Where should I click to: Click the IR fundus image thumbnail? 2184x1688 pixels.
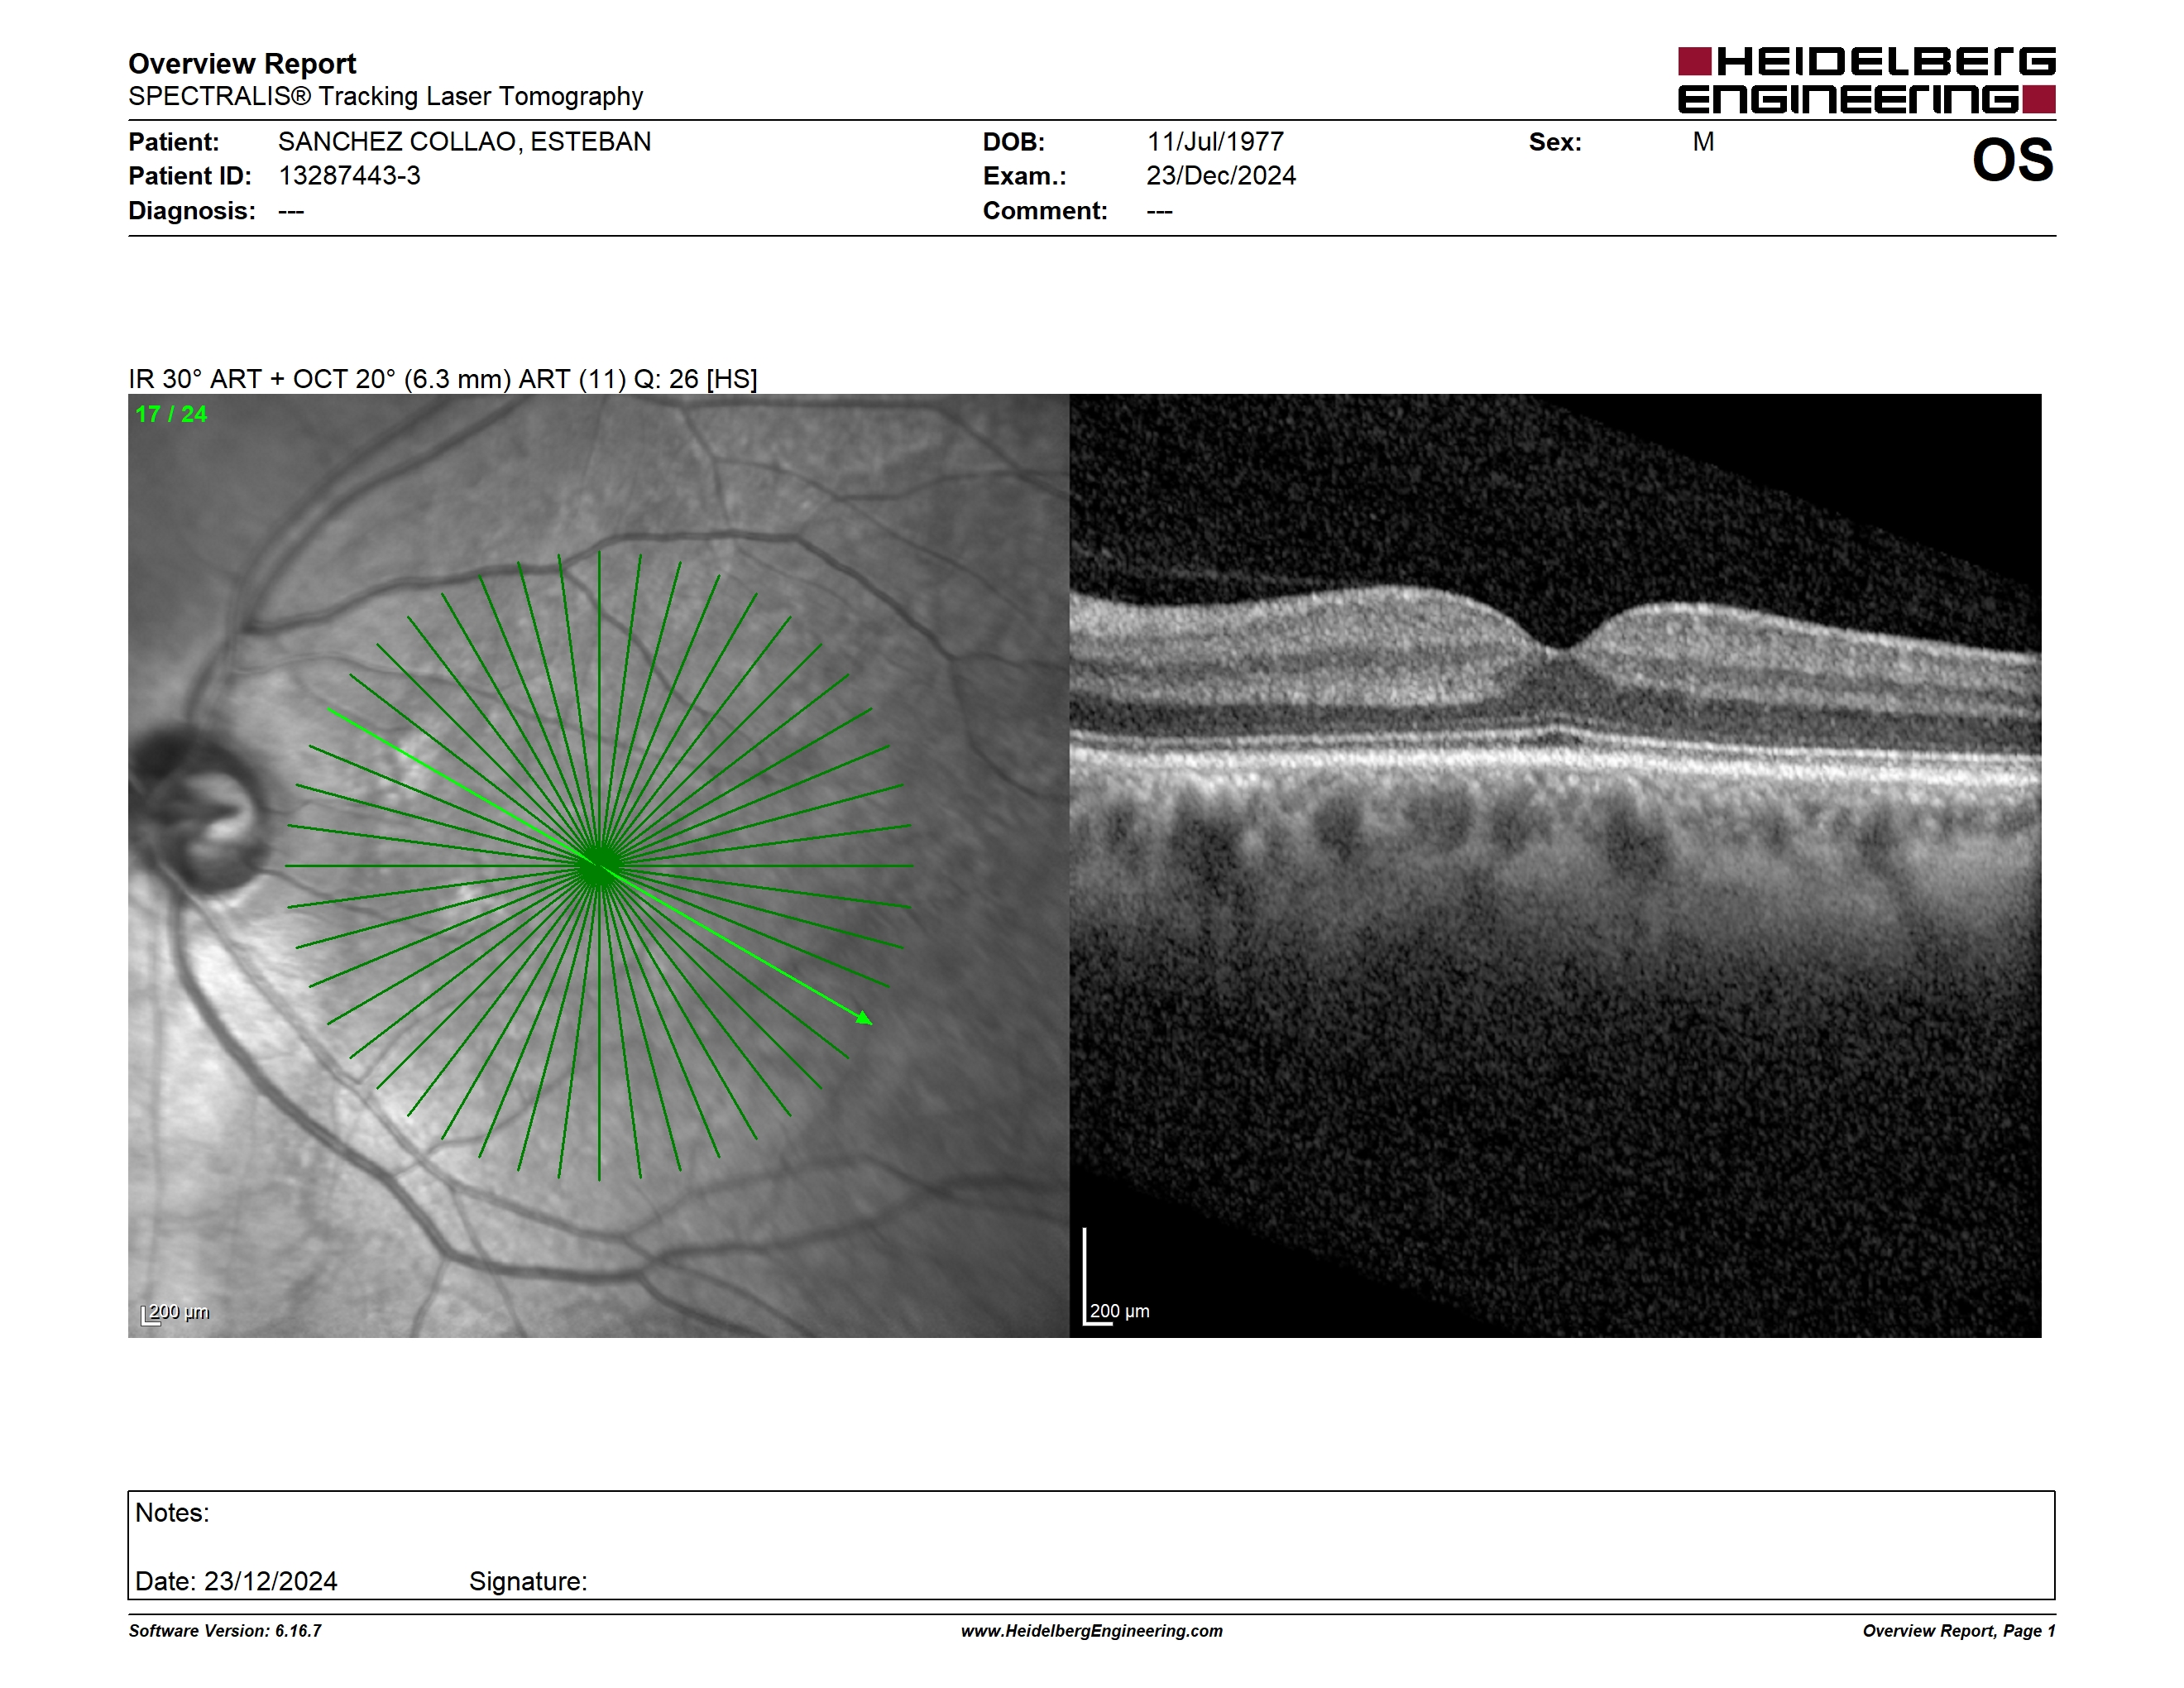(598, 865)
